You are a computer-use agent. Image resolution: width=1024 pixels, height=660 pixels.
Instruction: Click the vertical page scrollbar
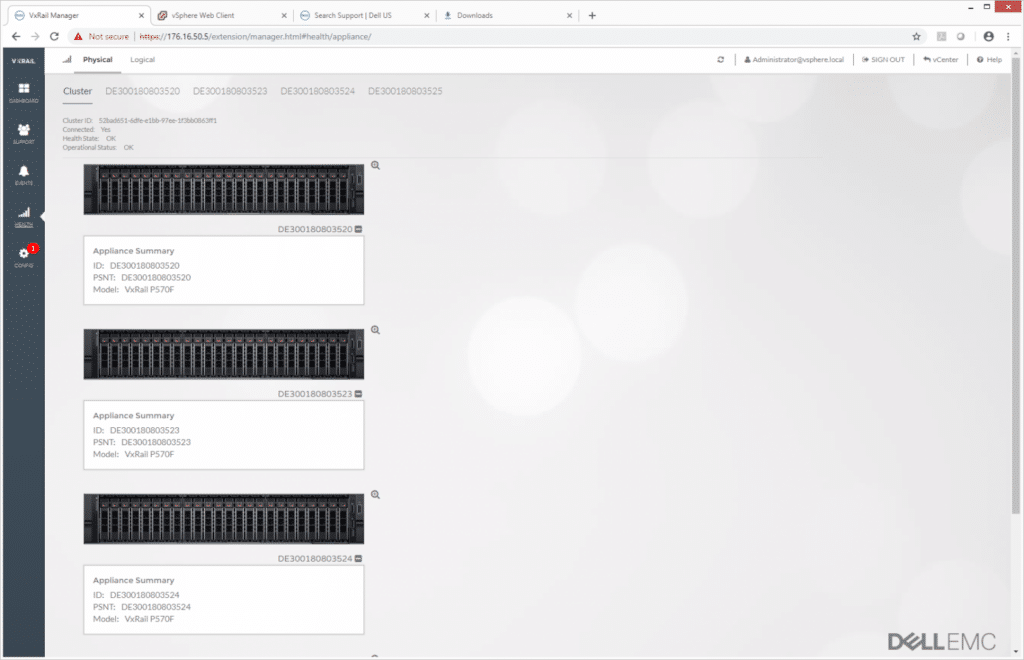1016,285
